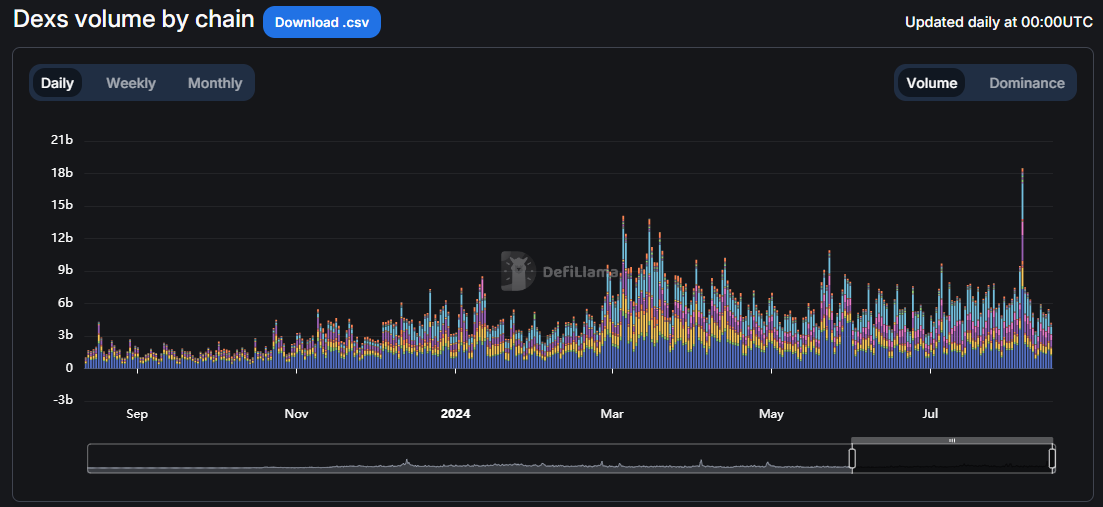Screen dimensions: 1103x507
Task: Click the "3b" y-axis label
Action: pyautogui.click(x=65, y=335)
